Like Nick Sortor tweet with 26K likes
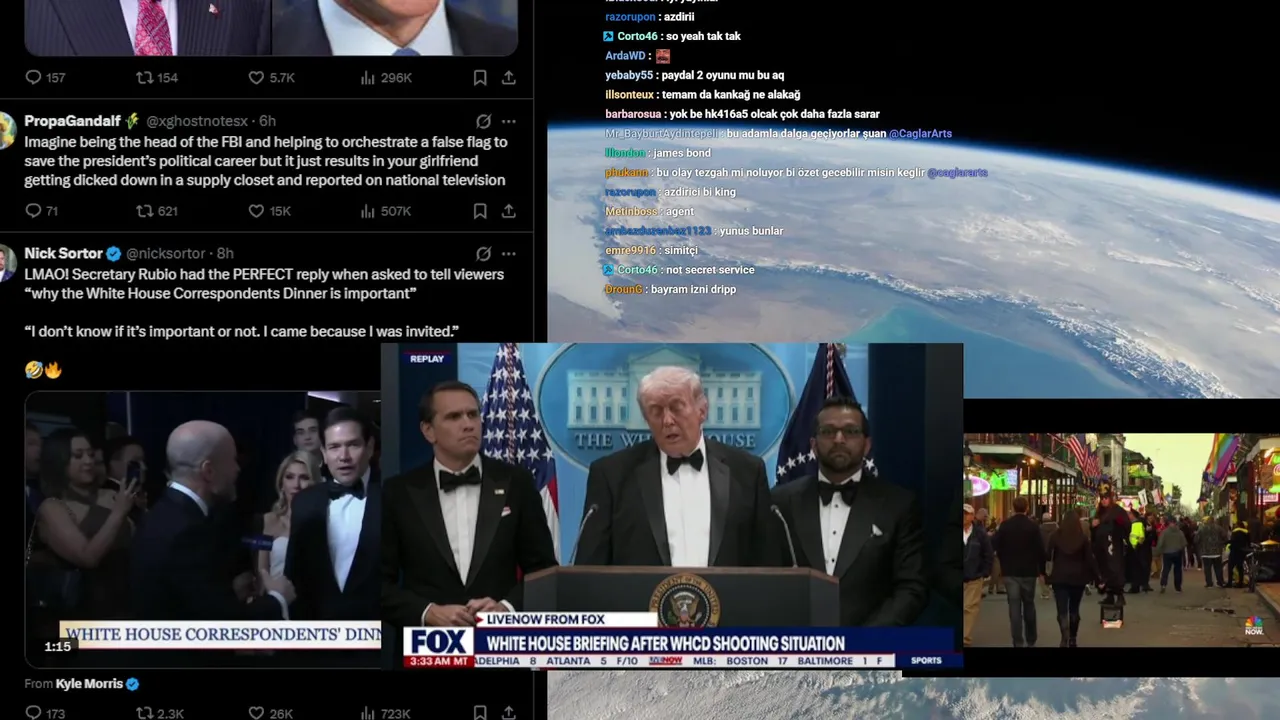This screenshot has width=1280, height=720. 270,713
